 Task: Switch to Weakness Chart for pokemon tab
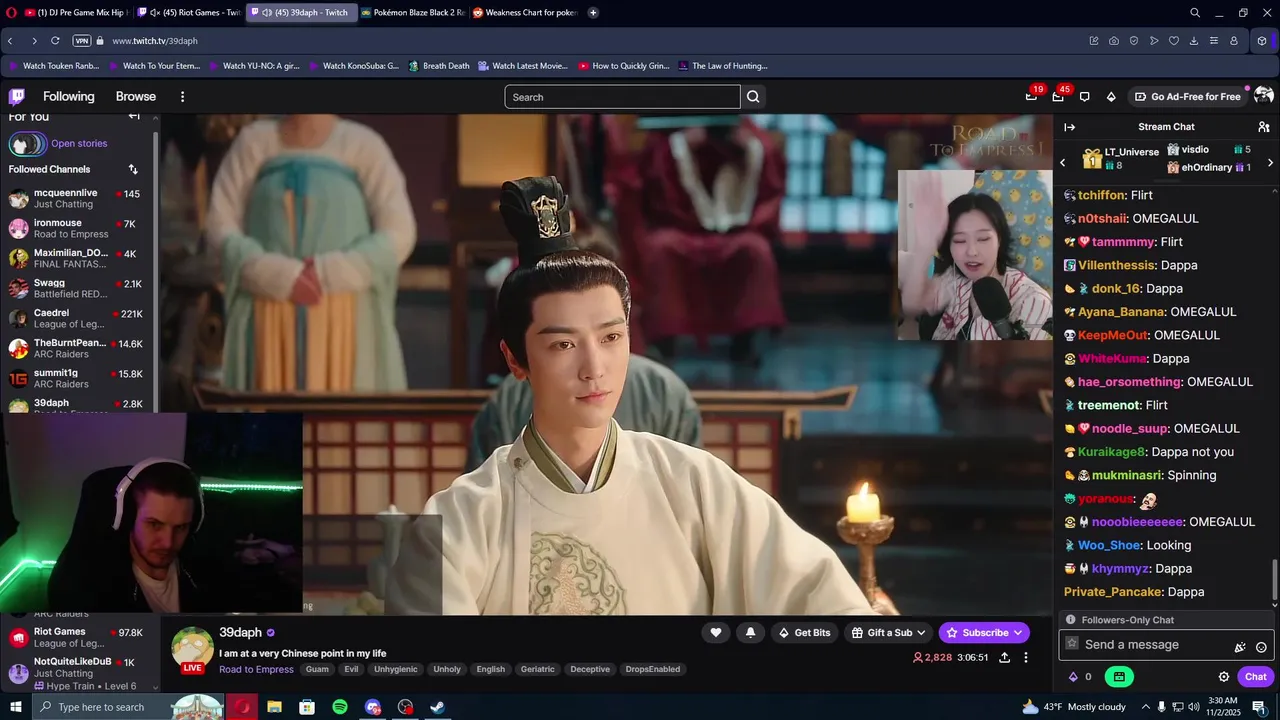524,13
